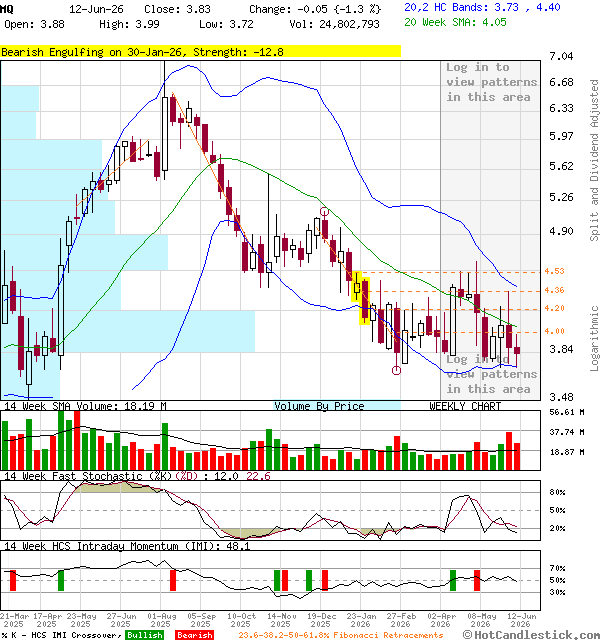Click the red circle marker at the December high

(x=324, y=211)
